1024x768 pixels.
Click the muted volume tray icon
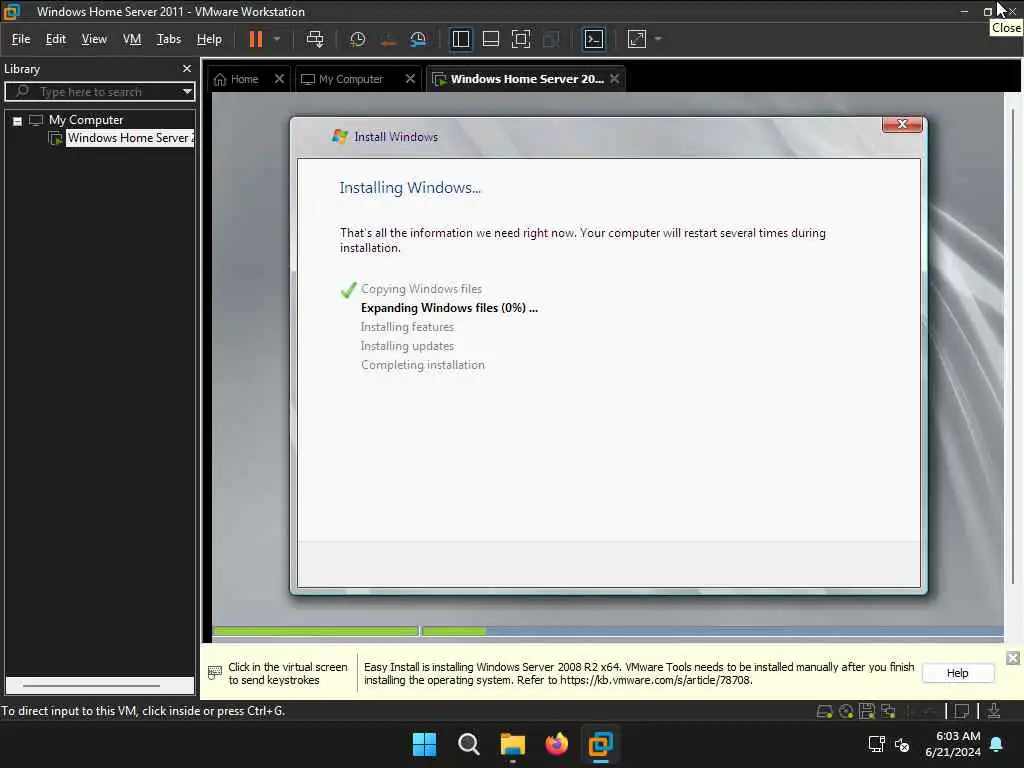(902, 744)
